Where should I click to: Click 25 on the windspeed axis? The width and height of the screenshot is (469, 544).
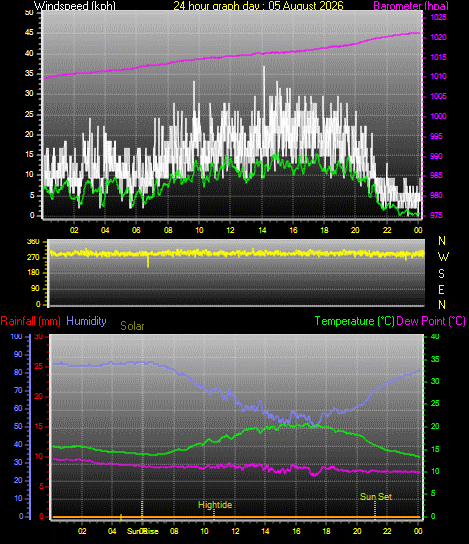[29, 114]
